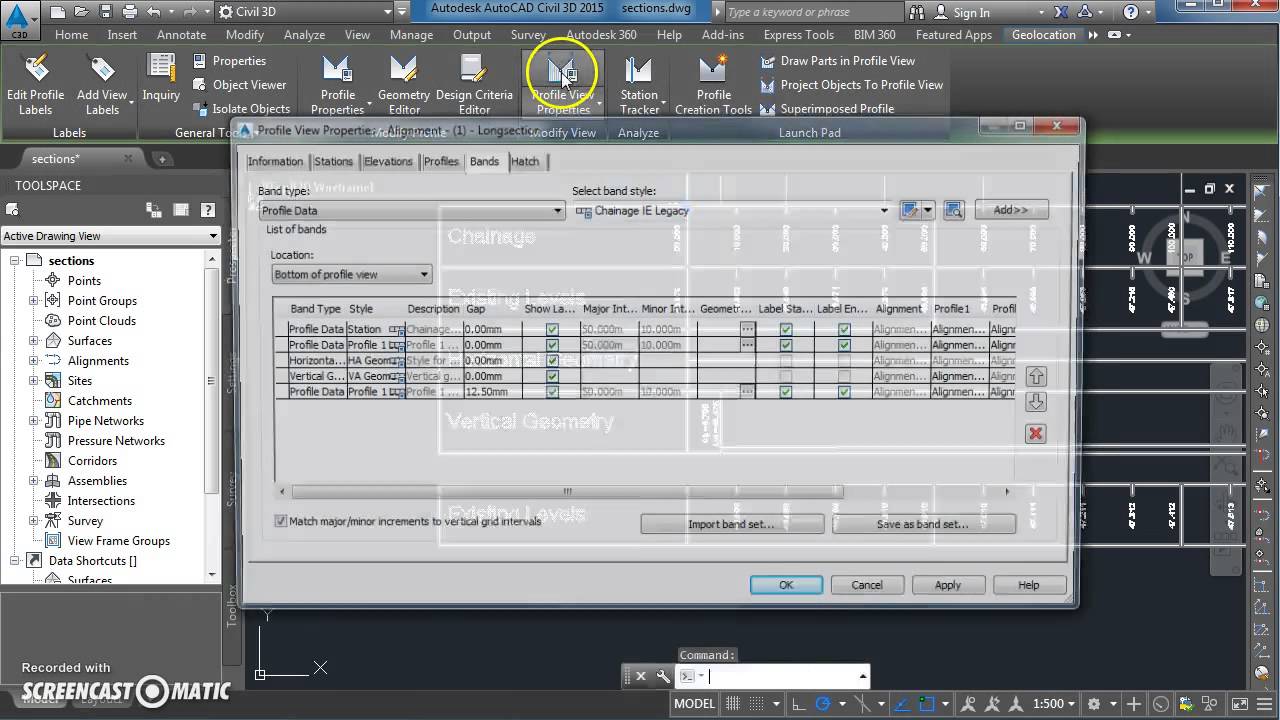Click the pick band style icon next to Add
This screenshot has width=1280, height=720.
954,210
